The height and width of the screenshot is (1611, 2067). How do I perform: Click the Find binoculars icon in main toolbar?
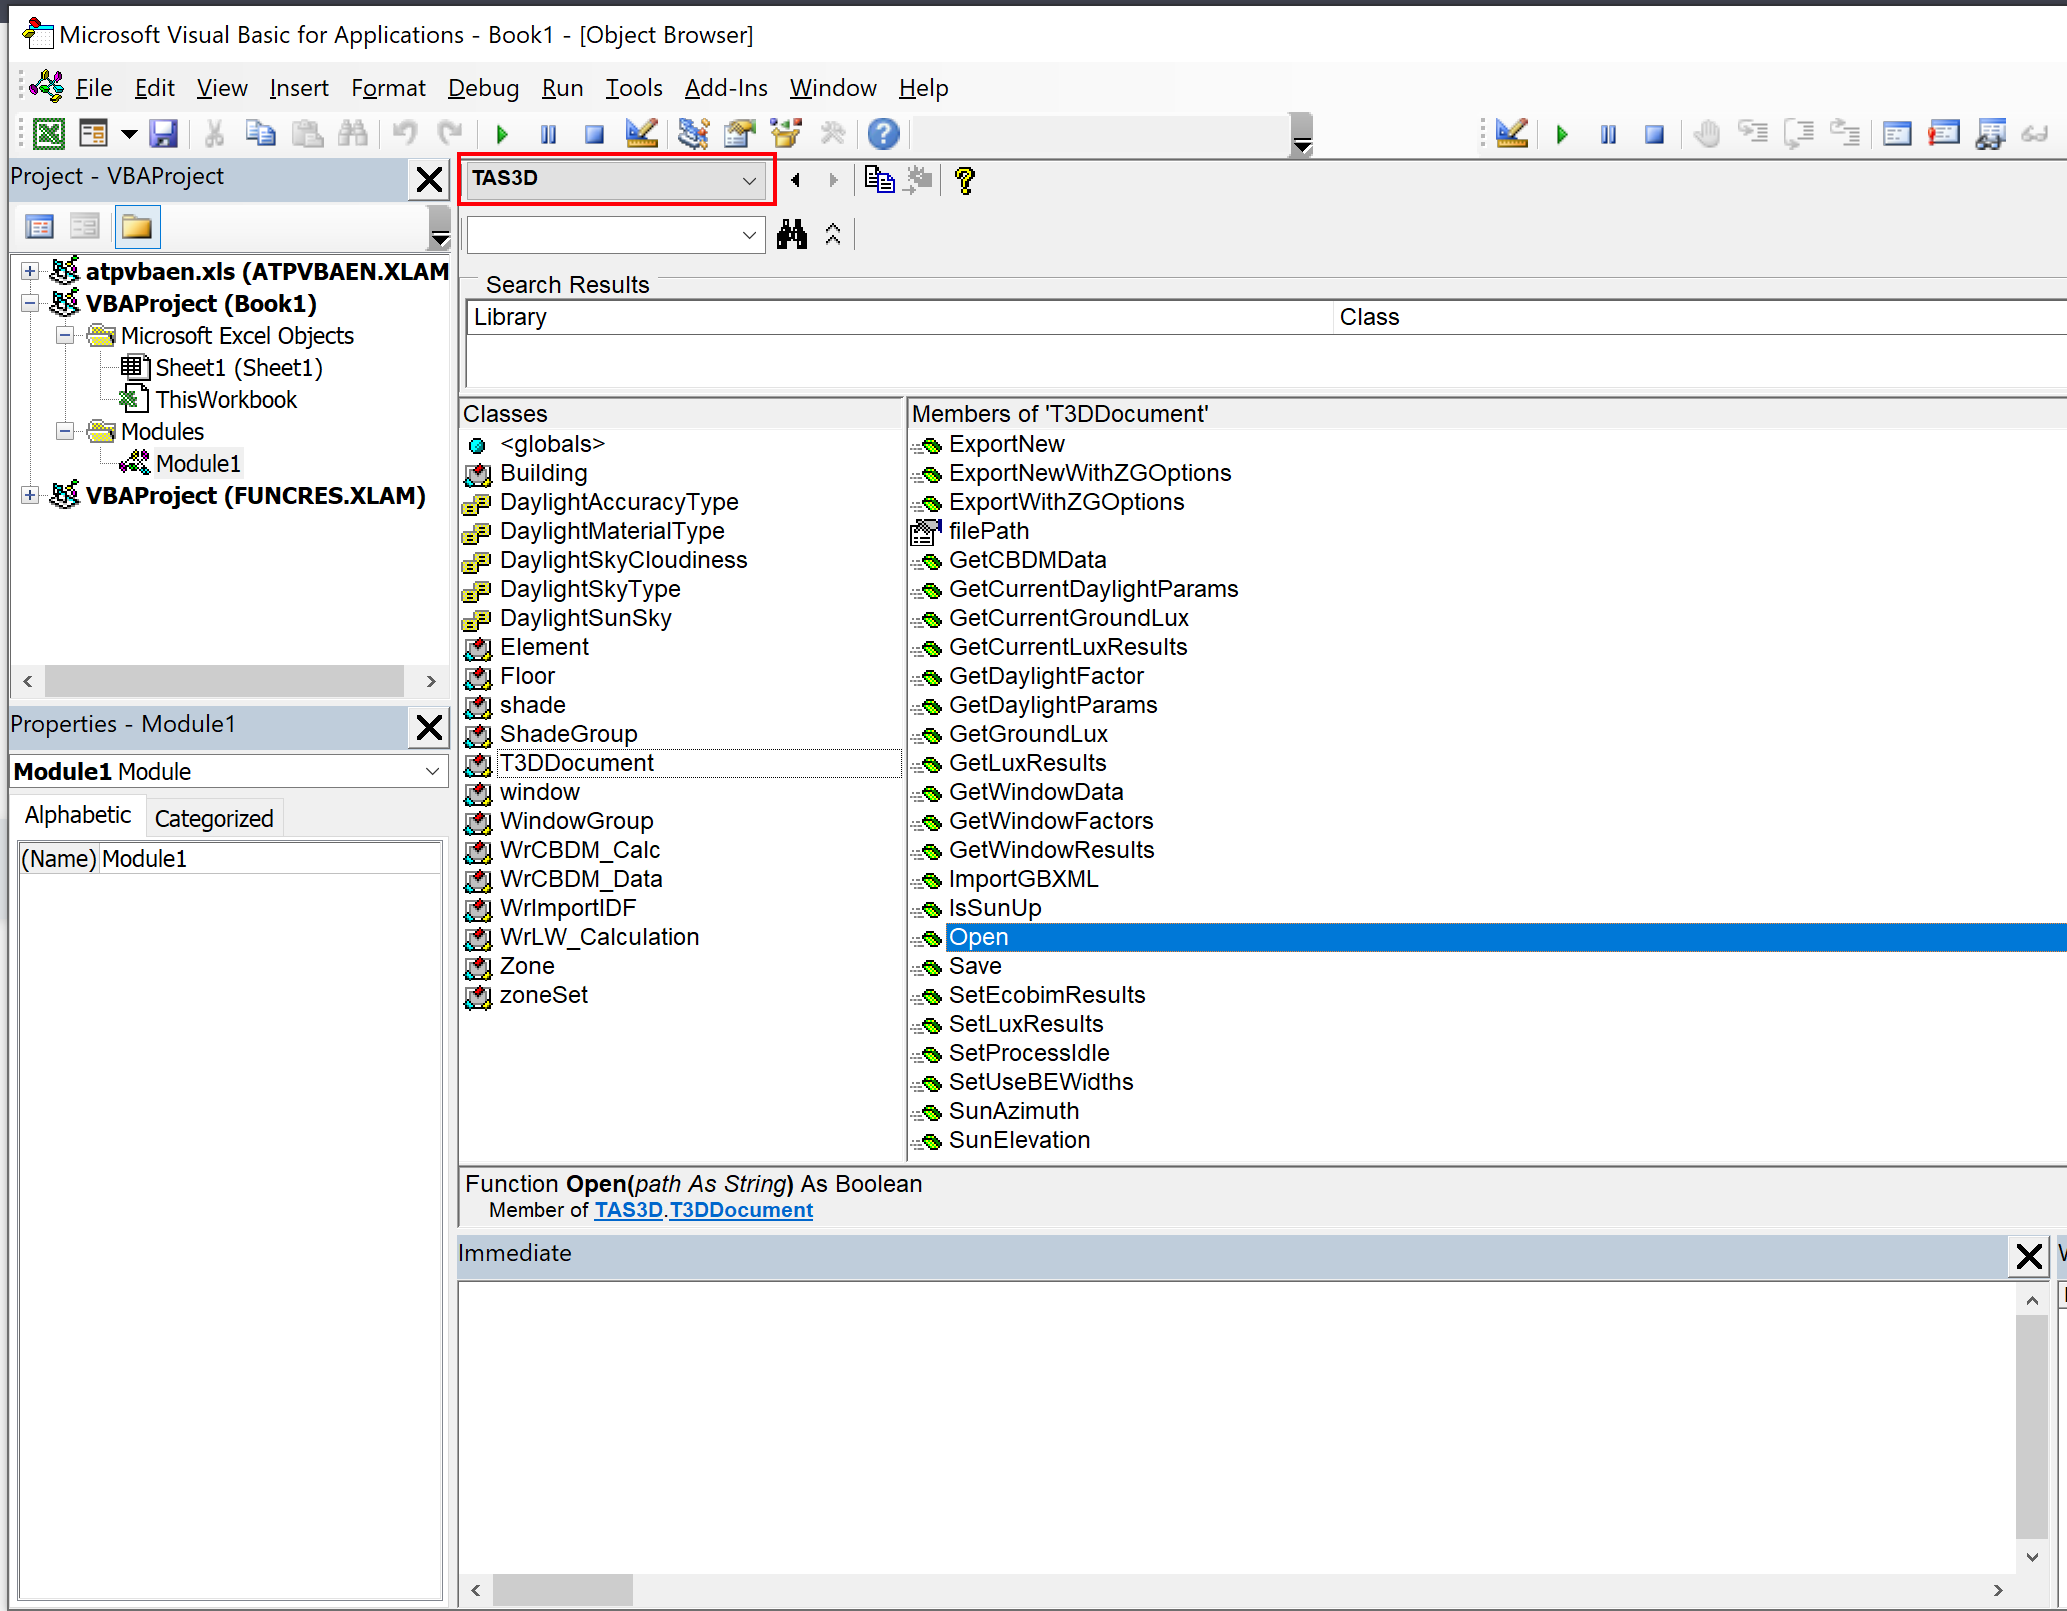click(353, 133)
